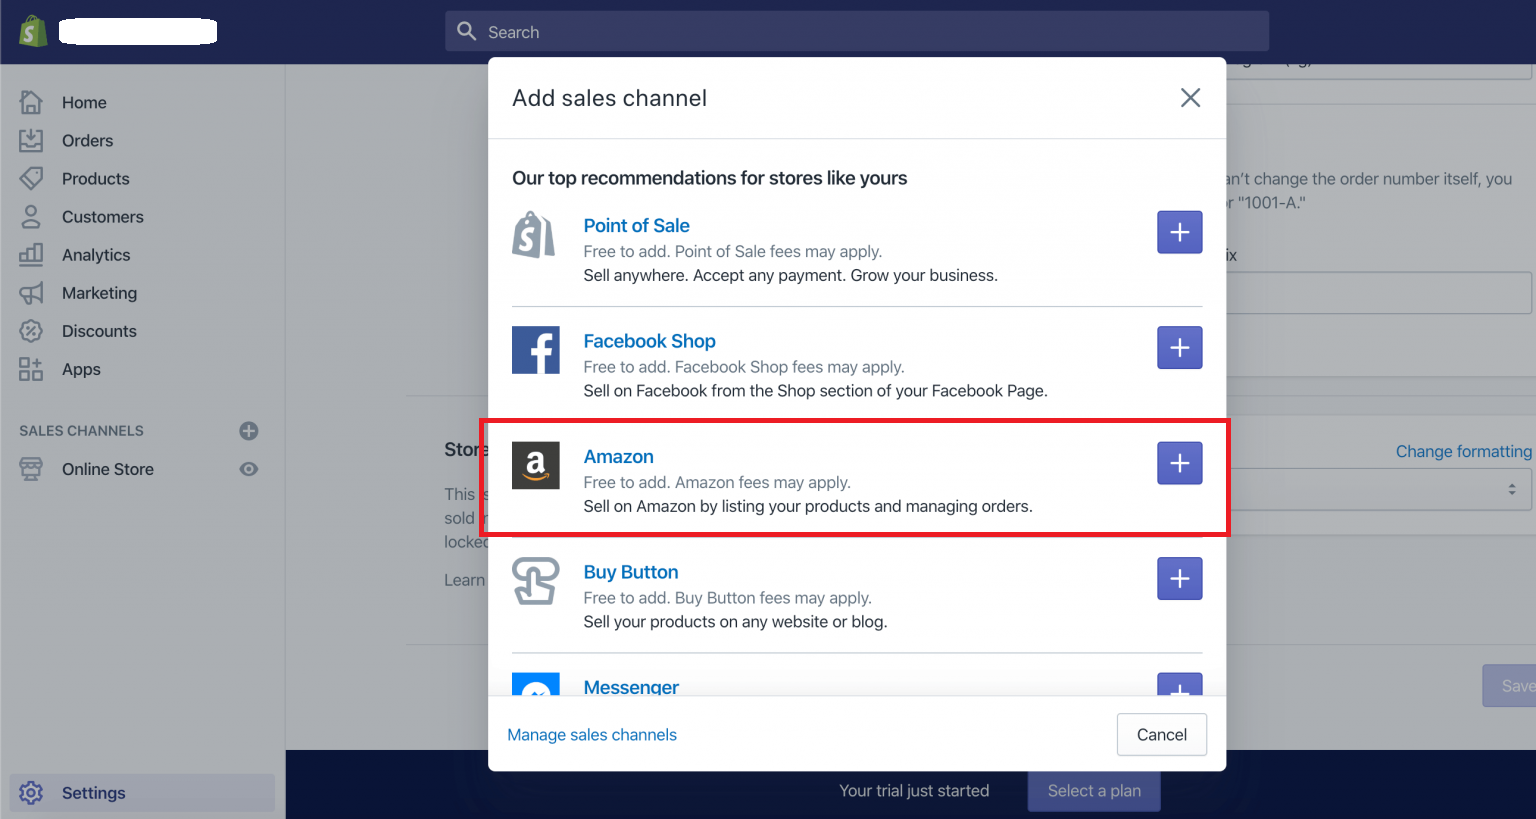Open the Buy Button link
1536x819 pixels.
(x=631, y=572)
